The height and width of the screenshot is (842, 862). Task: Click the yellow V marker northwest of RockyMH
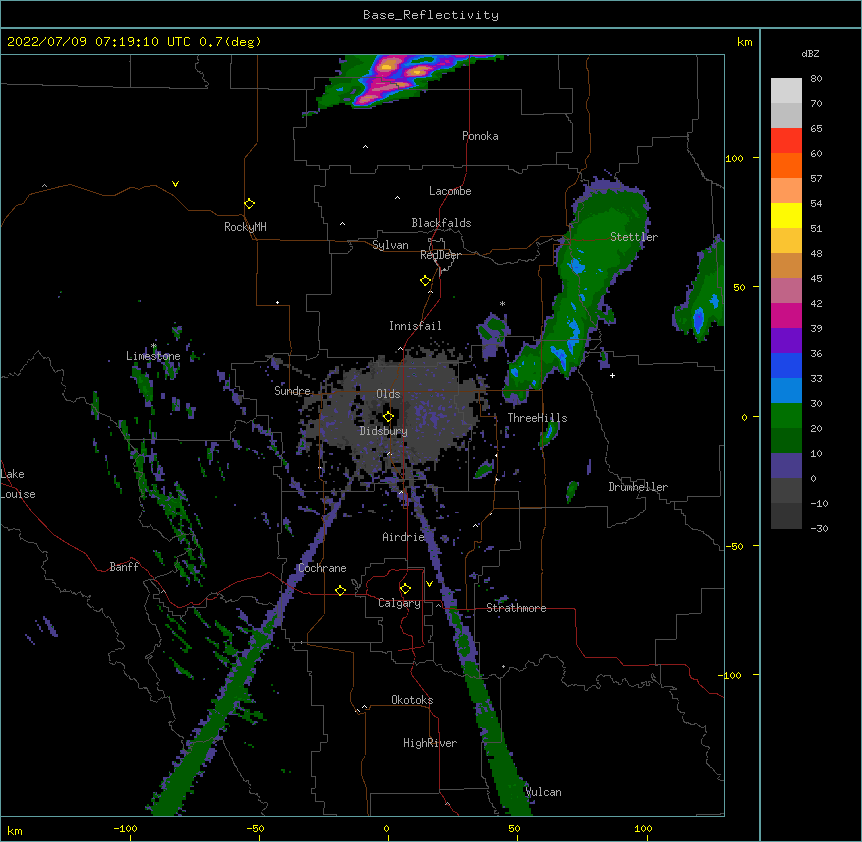(175, 184)
